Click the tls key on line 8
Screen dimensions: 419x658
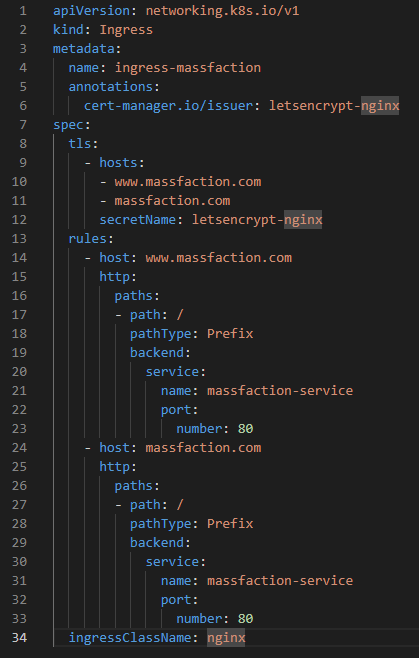pos(80,144)
